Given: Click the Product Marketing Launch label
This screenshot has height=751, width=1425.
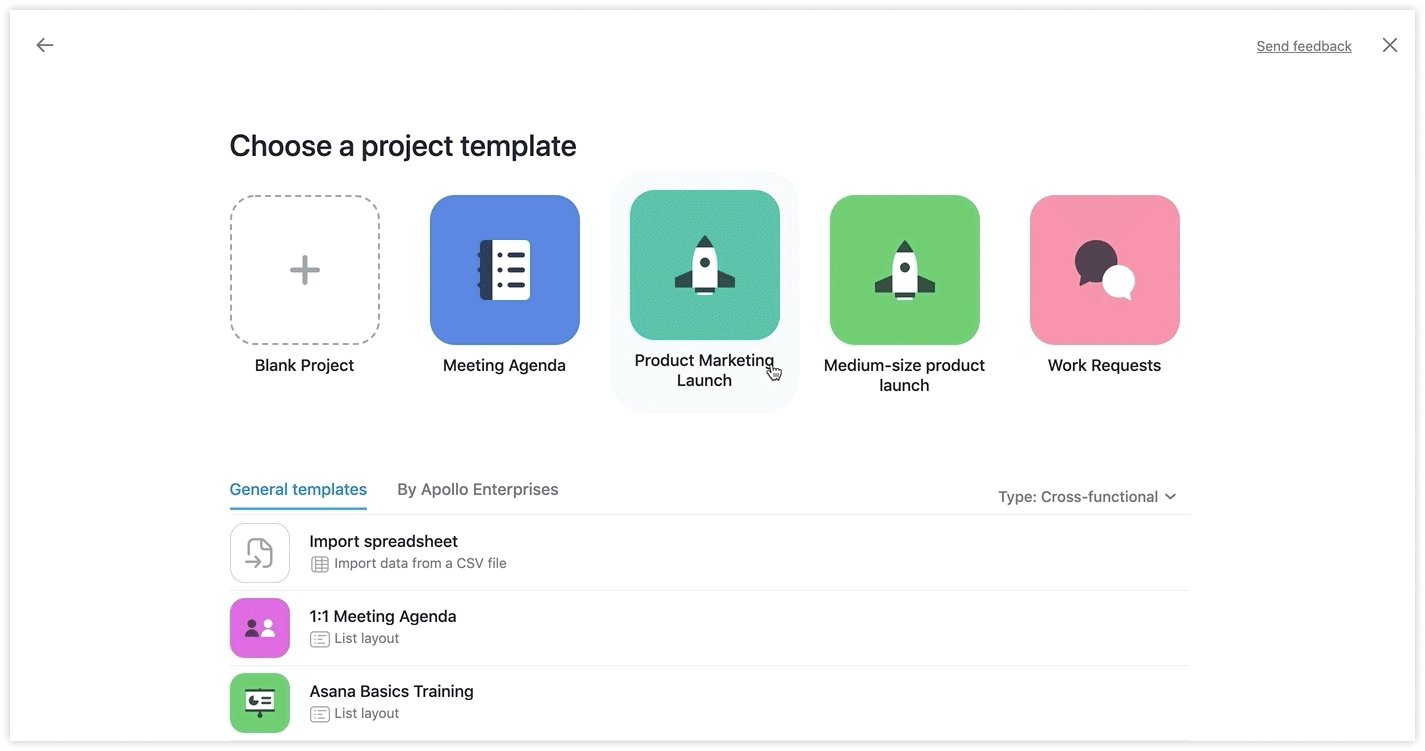Looking at the screenshot, I should (x=705, y=370).
